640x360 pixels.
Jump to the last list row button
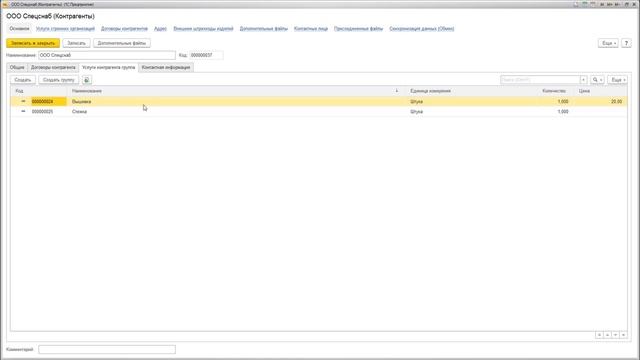(x=623, y=335)
